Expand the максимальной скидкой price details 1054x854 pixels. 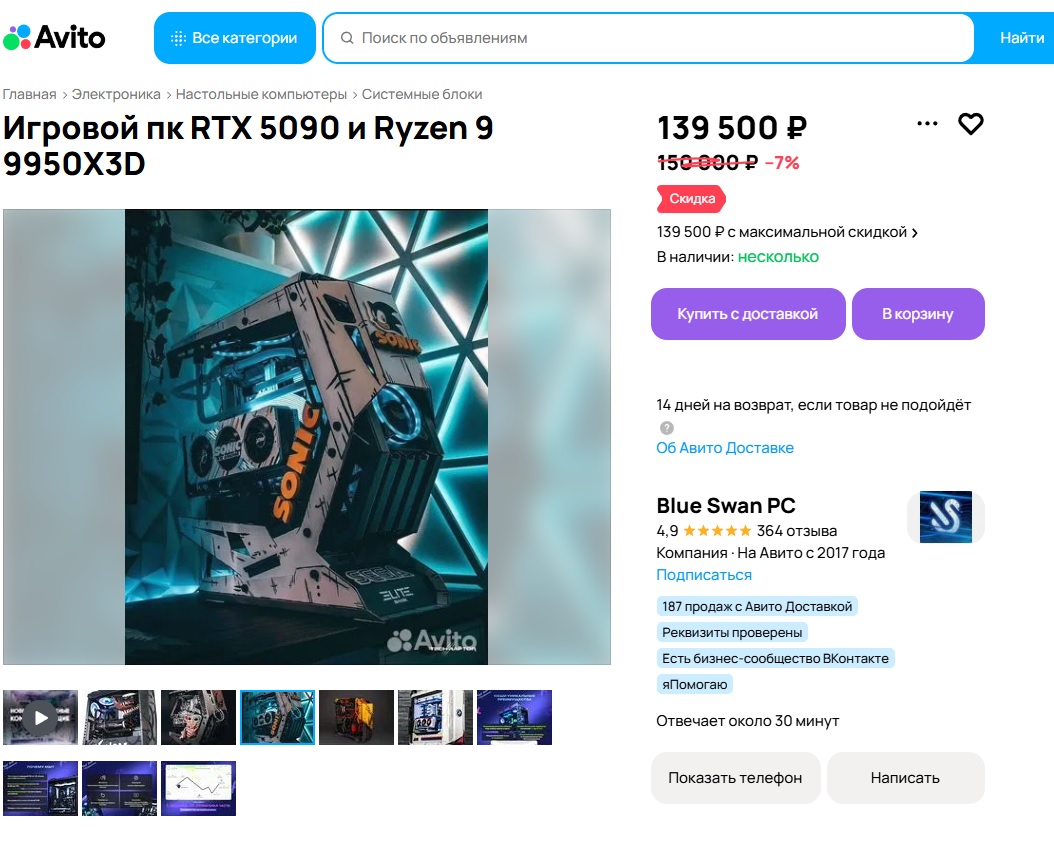[787, 232]
